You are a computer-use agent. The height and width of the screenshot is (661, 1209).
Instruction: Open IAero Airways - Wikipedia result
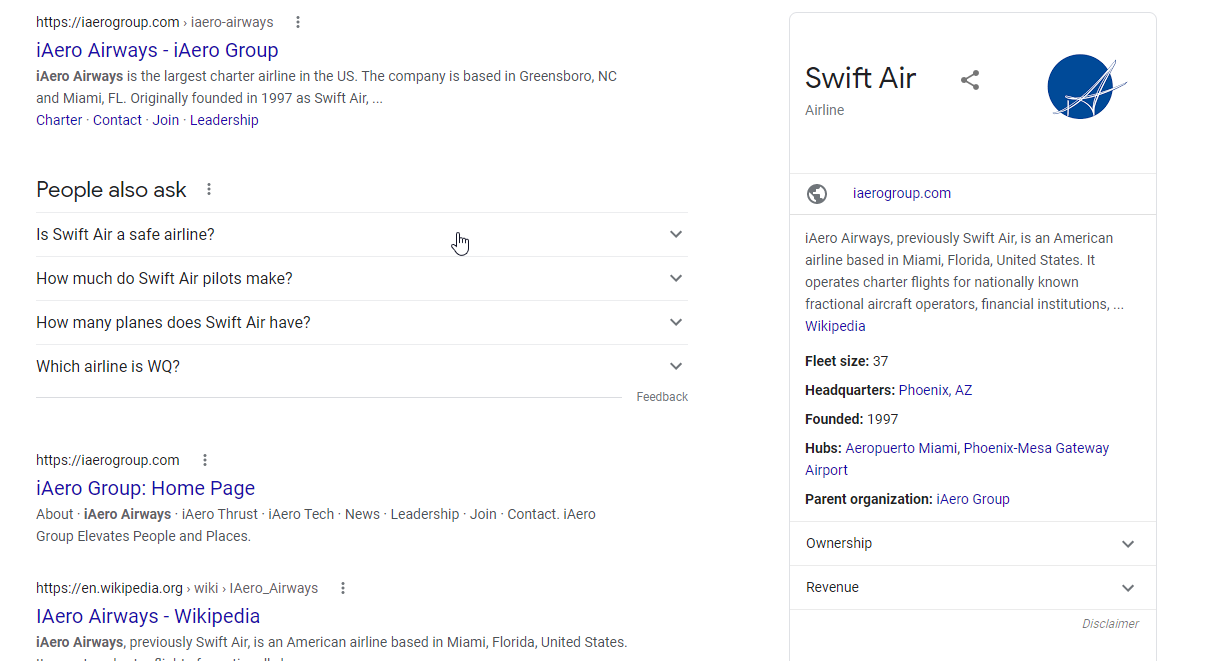(148, 616)
